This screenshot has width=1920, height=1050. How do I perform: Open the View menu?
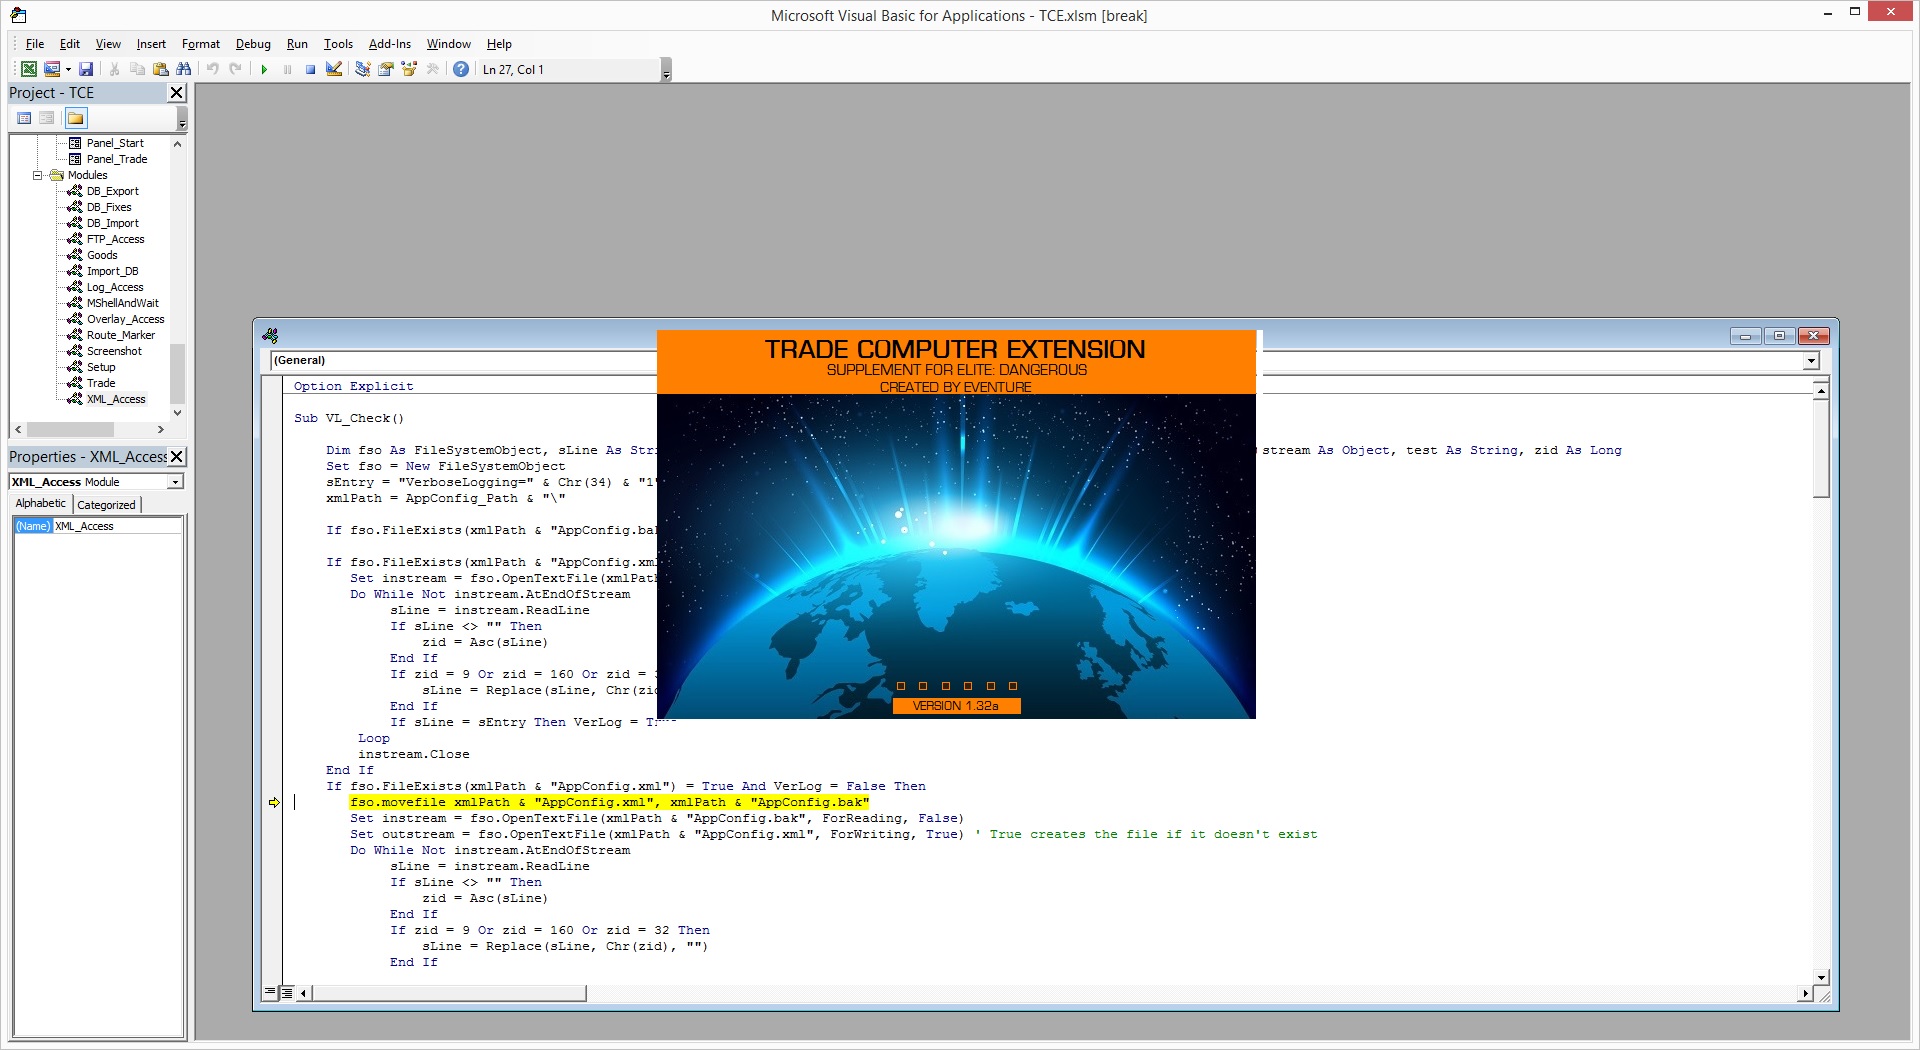pyautogui.click(x=108, y=44)
